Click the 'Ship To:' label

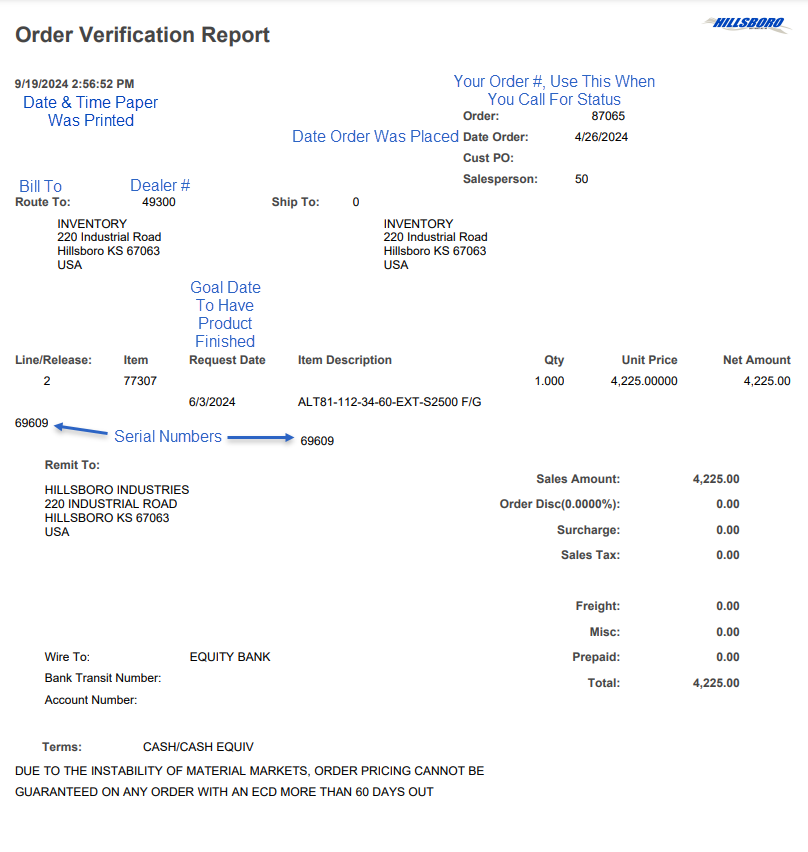tap(296, 202)
